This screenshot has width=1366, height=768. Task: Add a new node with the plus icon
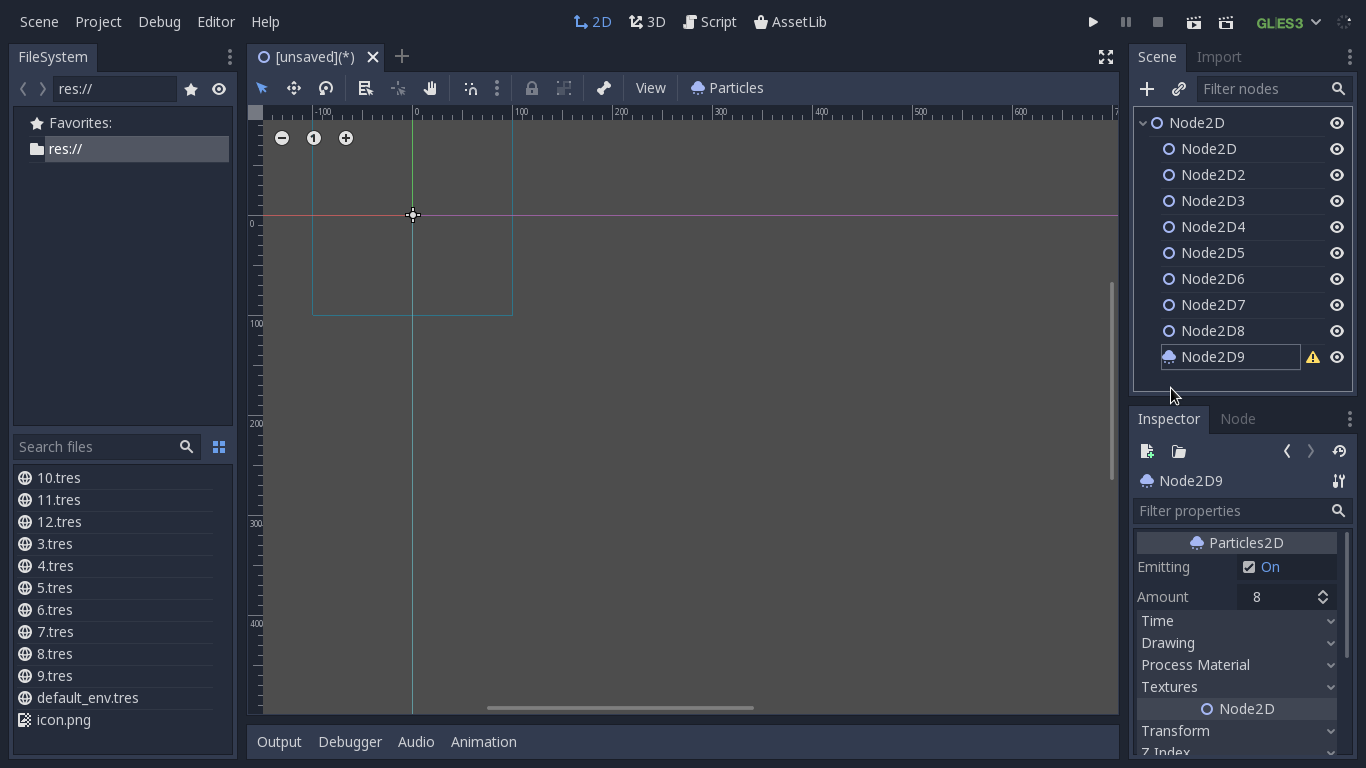point(1147,89)
